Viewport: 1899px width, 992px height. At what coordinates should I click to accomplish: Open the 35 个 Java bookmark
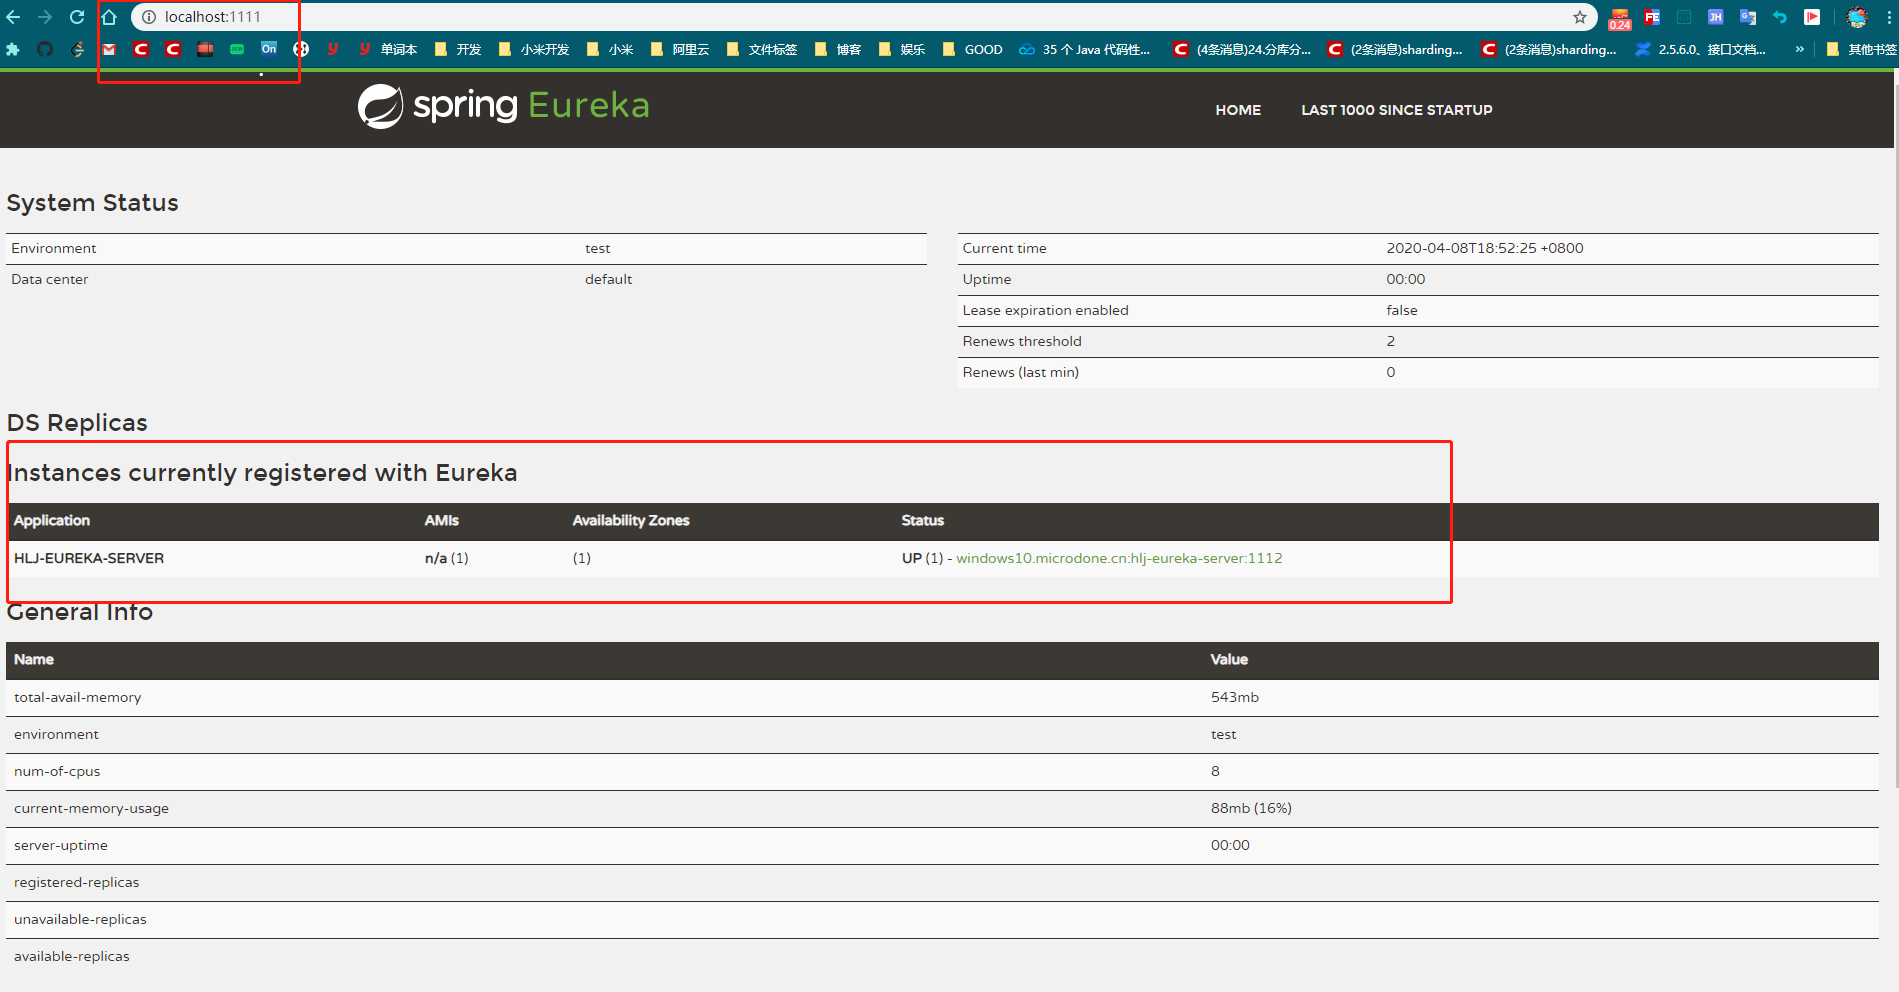pos(1085,49)
